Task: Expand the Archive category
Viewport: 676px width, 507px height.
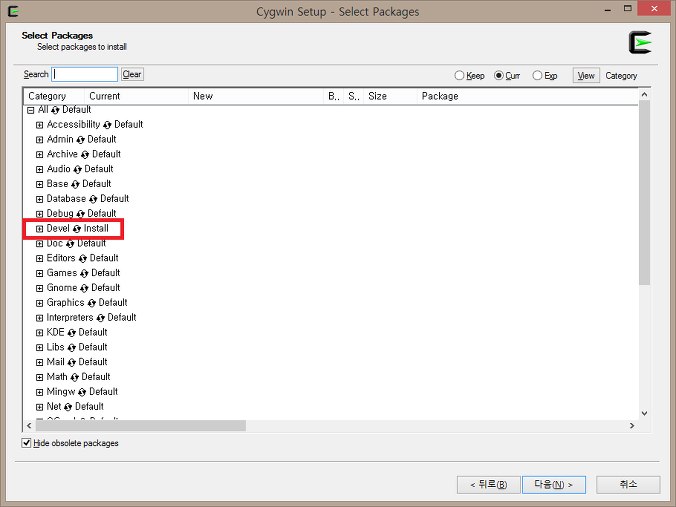Action: point(39,155)
